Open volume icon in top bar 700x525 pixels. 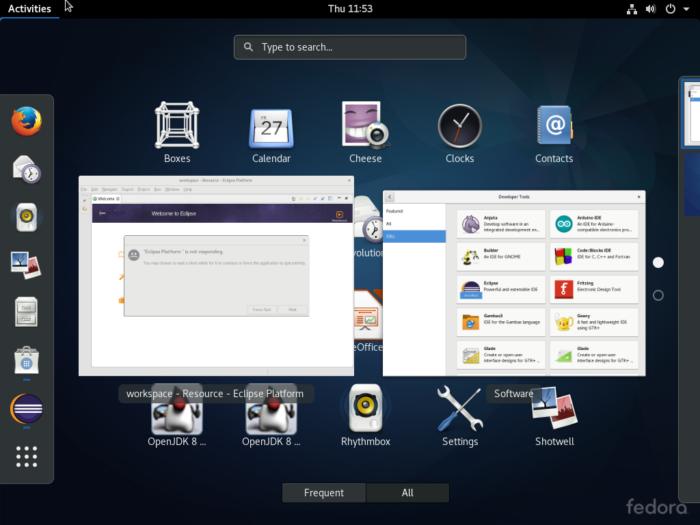[650, 9]
